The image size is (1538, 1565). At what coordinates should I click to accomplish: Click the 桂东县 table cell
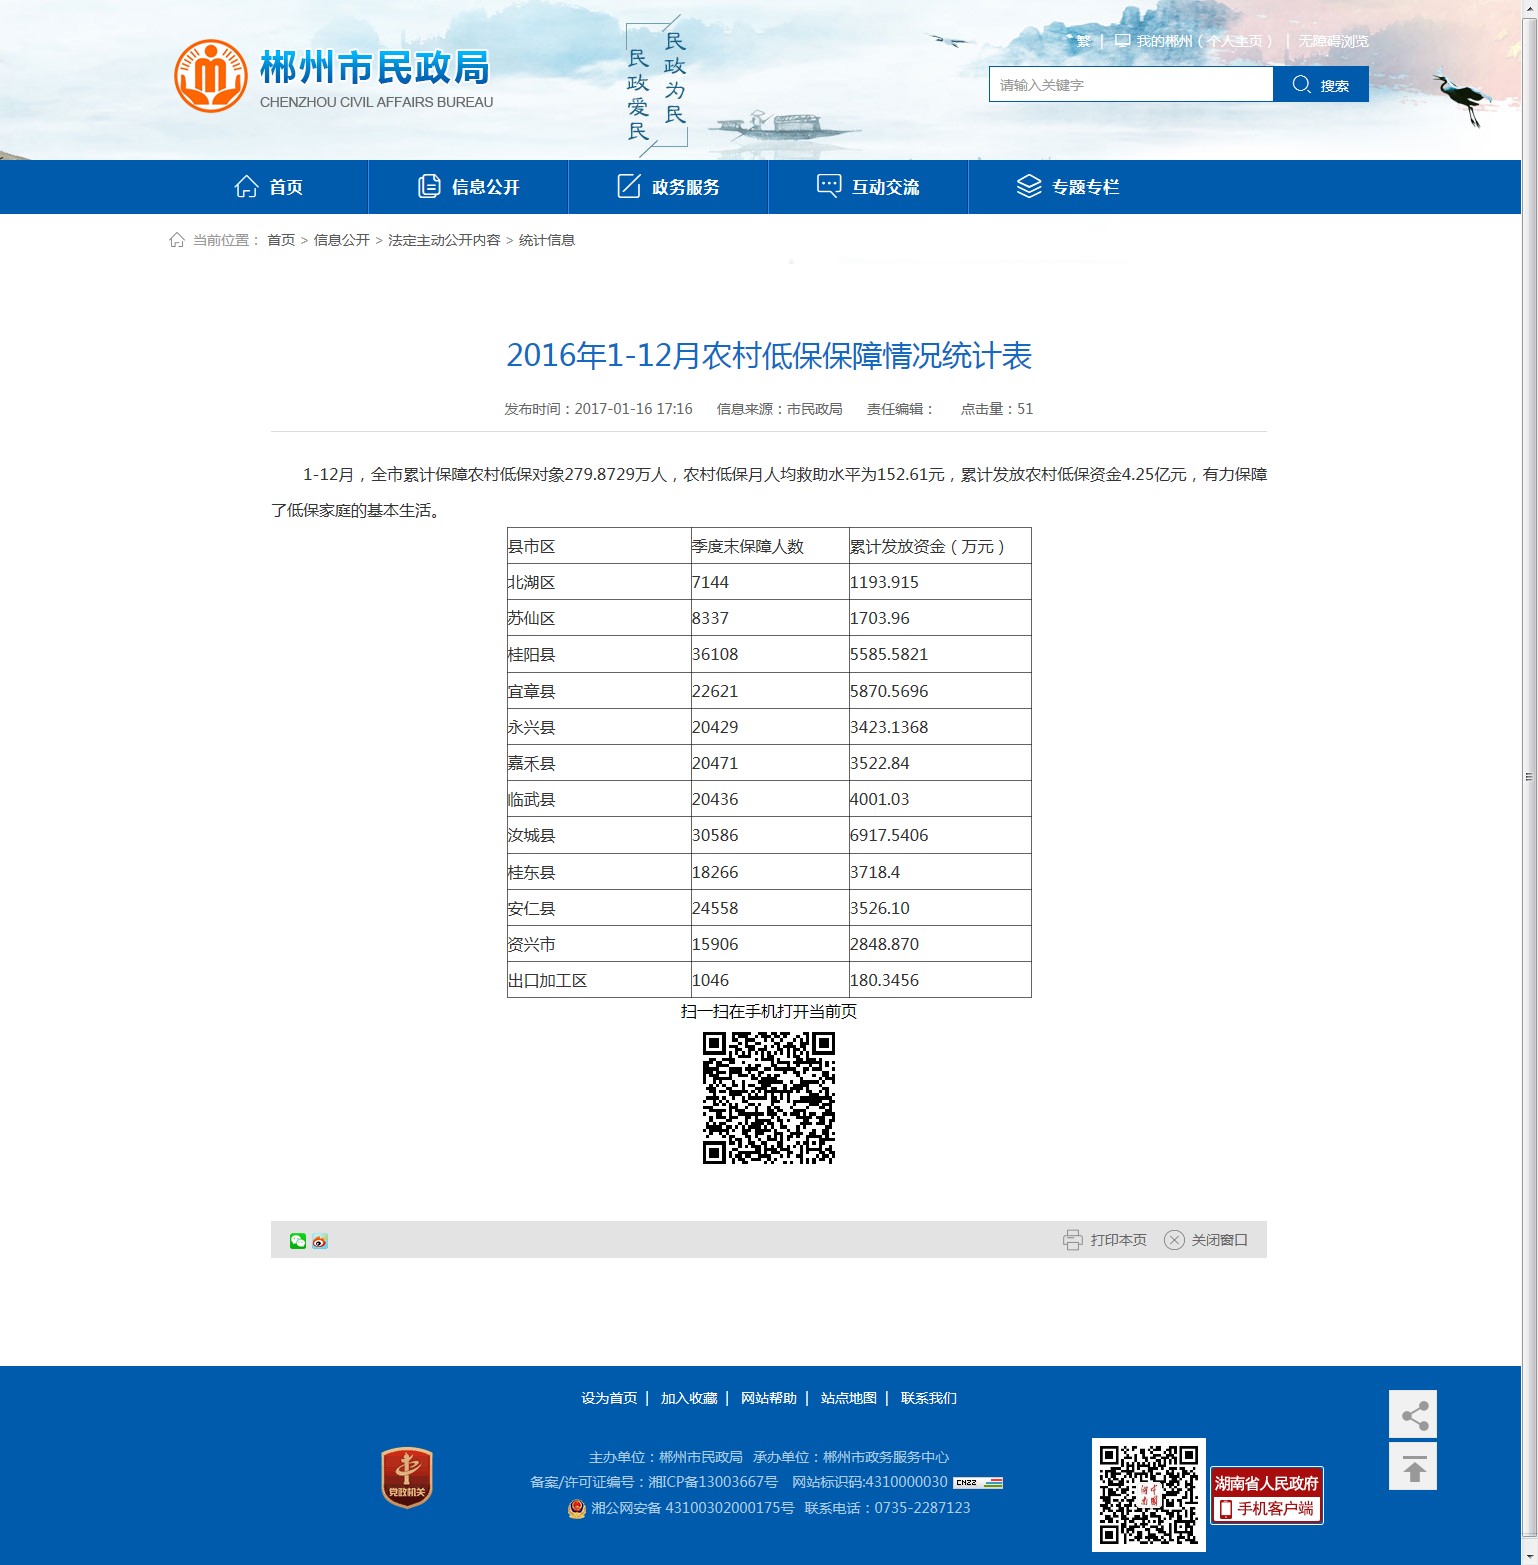coord(599,872)
